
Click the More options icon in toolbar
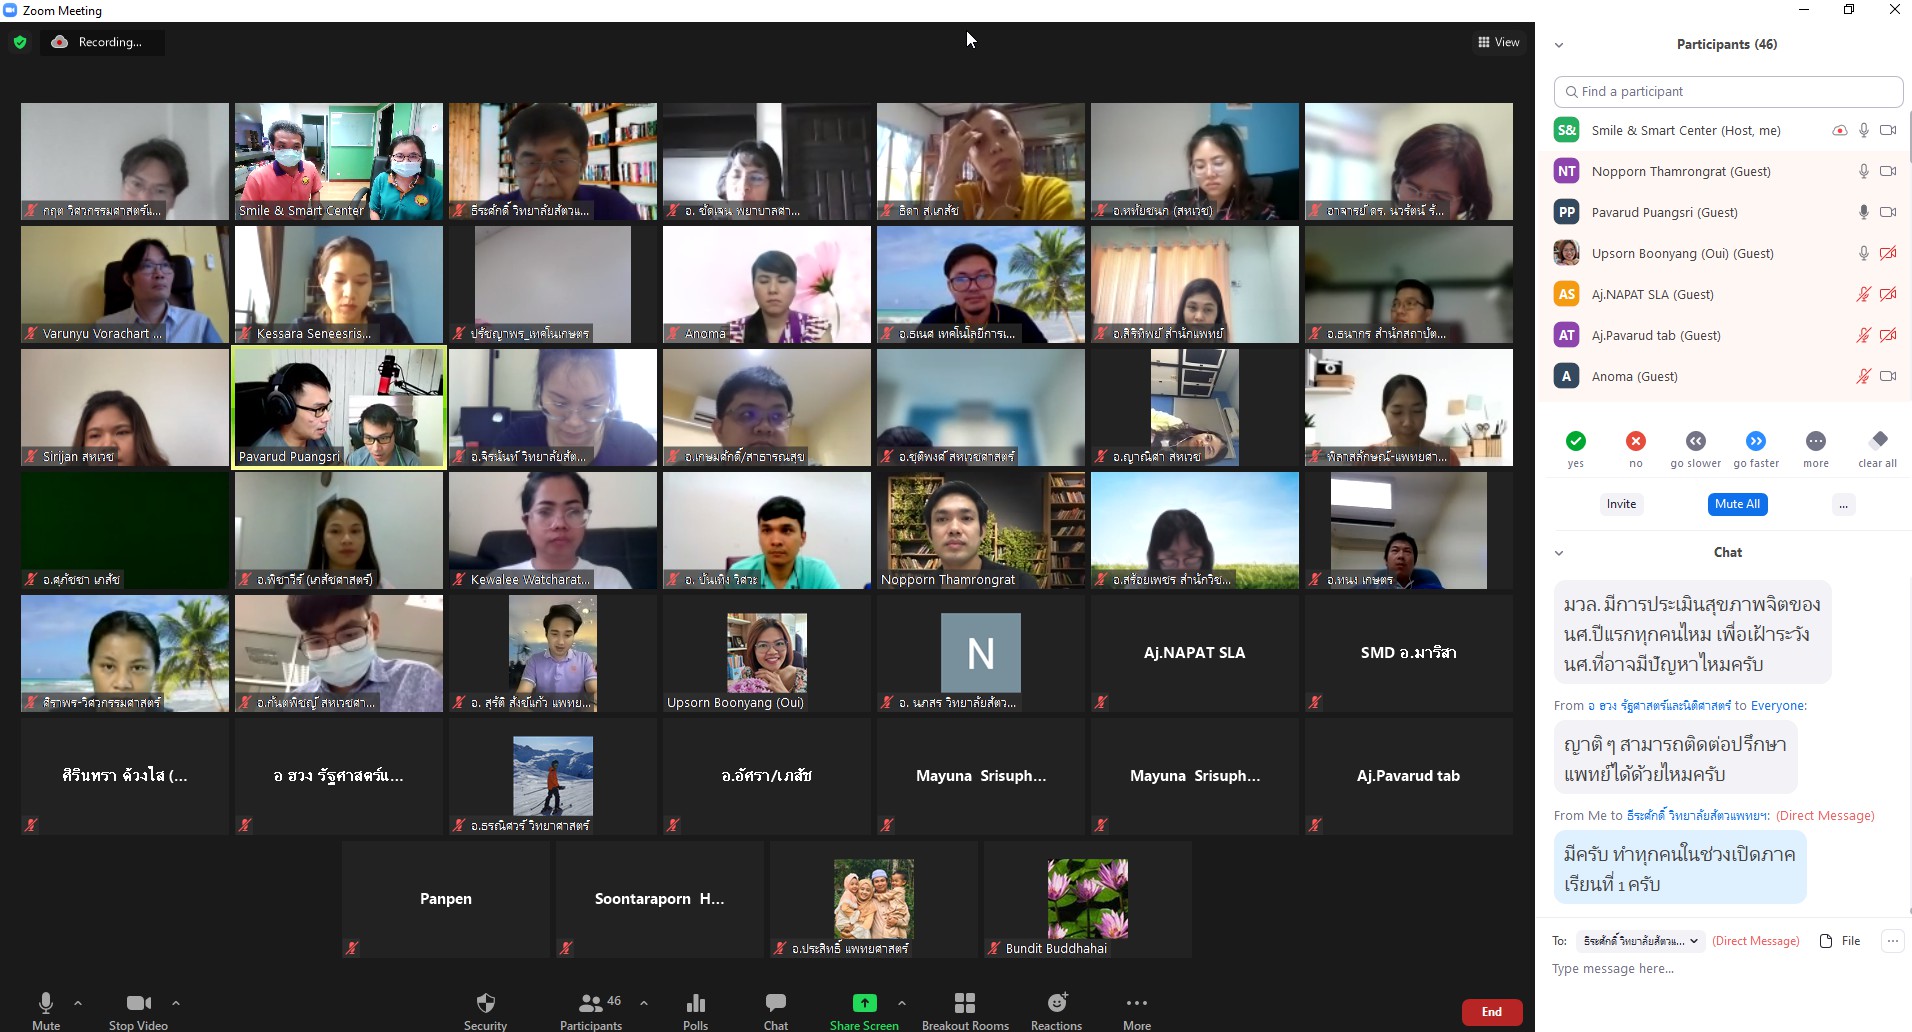pyautogui.click(x=1136, y=1003)
